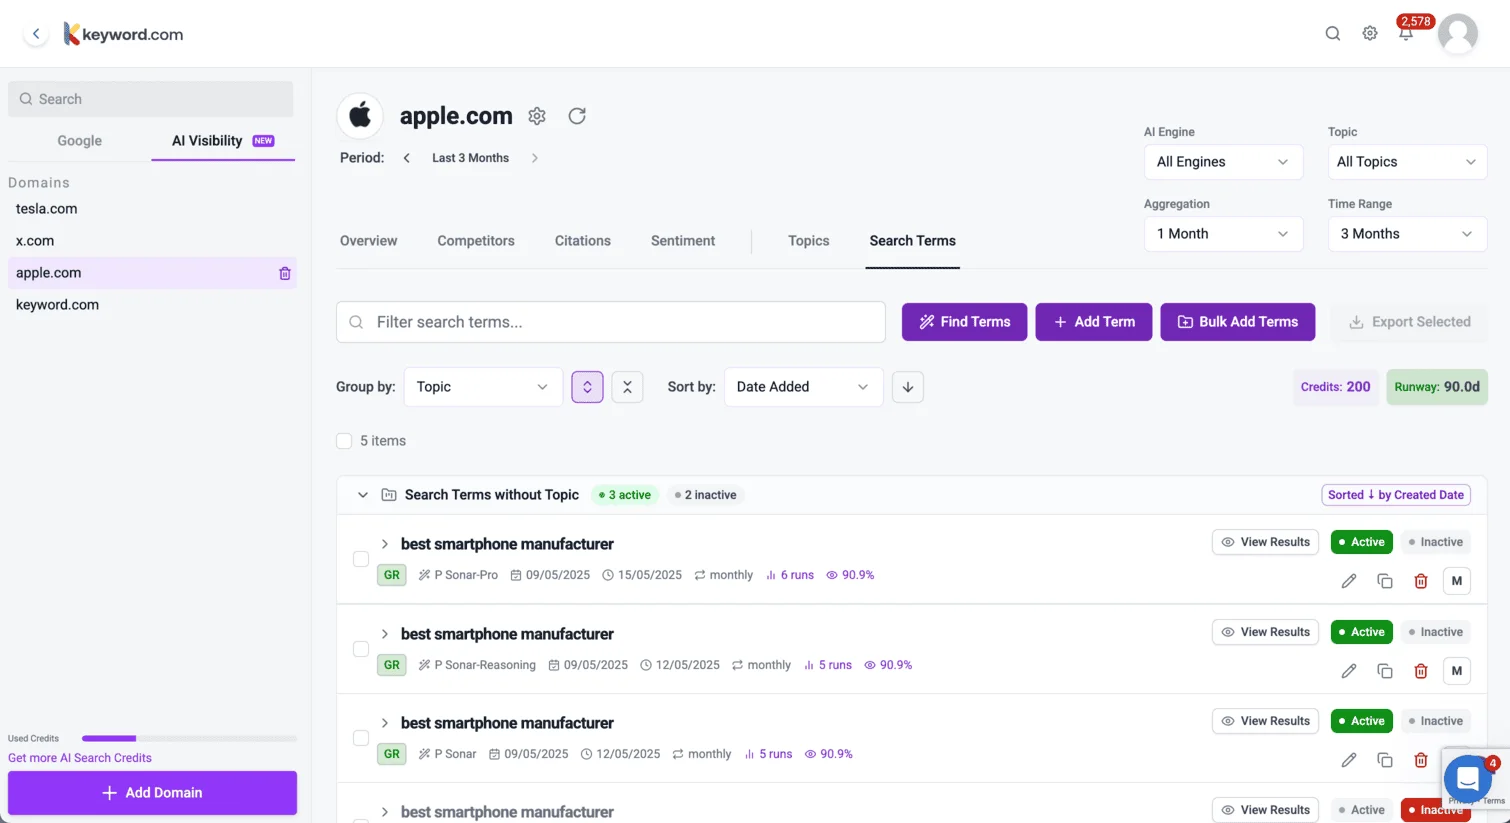Switch to the Competitors tab

click(476, 241)
